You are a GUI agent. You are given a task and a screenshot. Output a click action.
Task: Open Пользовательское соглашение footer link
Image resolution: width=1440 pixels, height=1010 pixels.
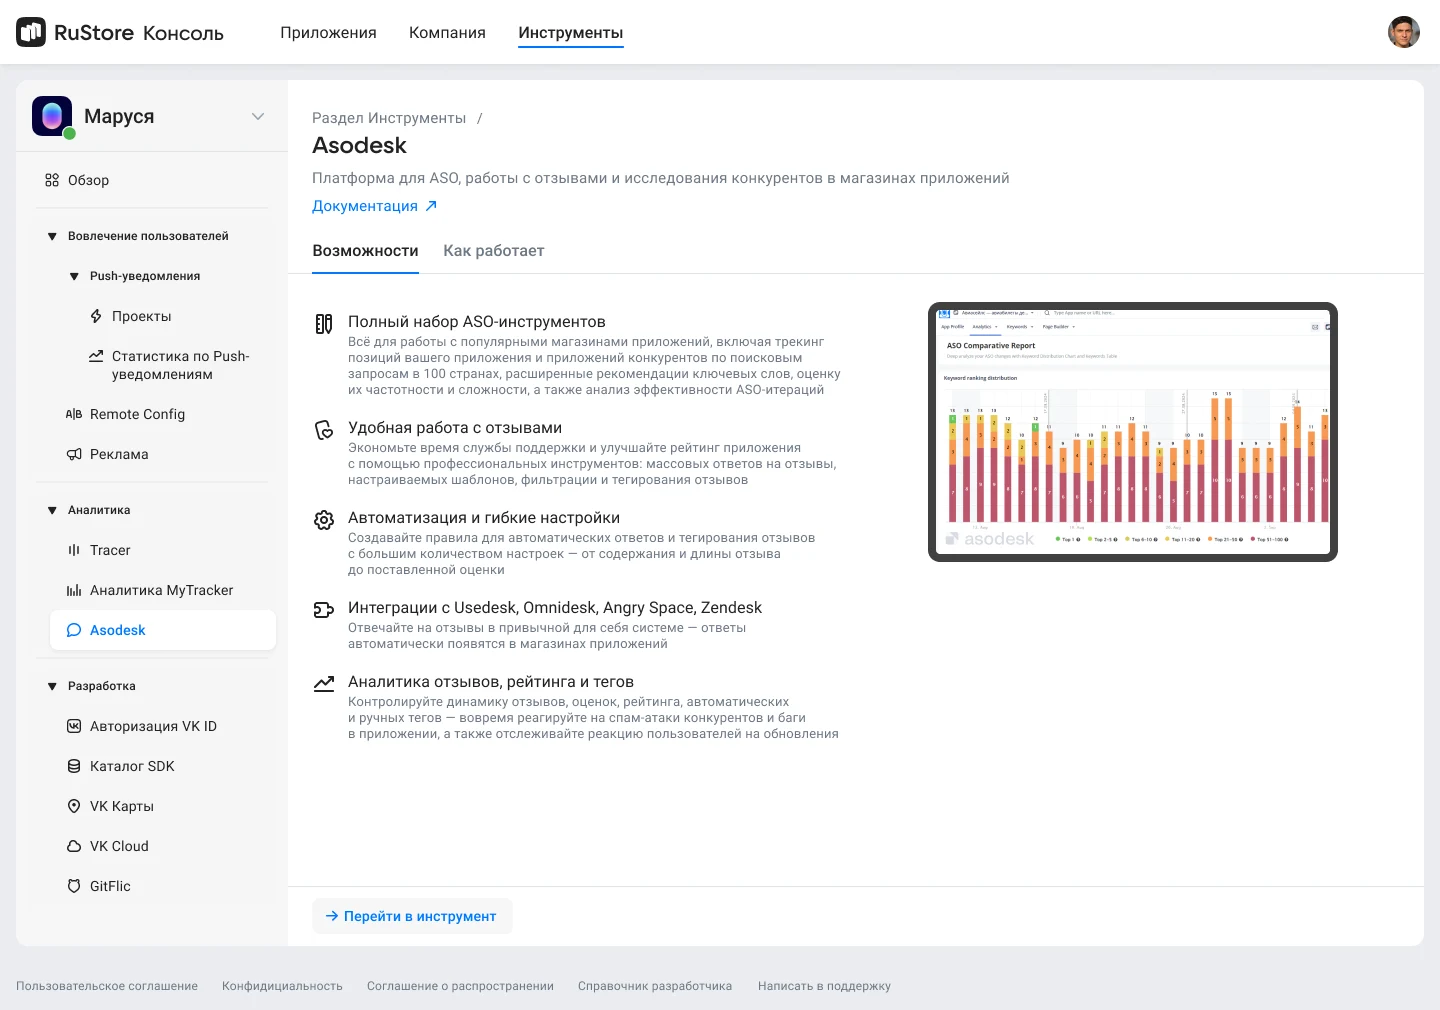(107, 986)
